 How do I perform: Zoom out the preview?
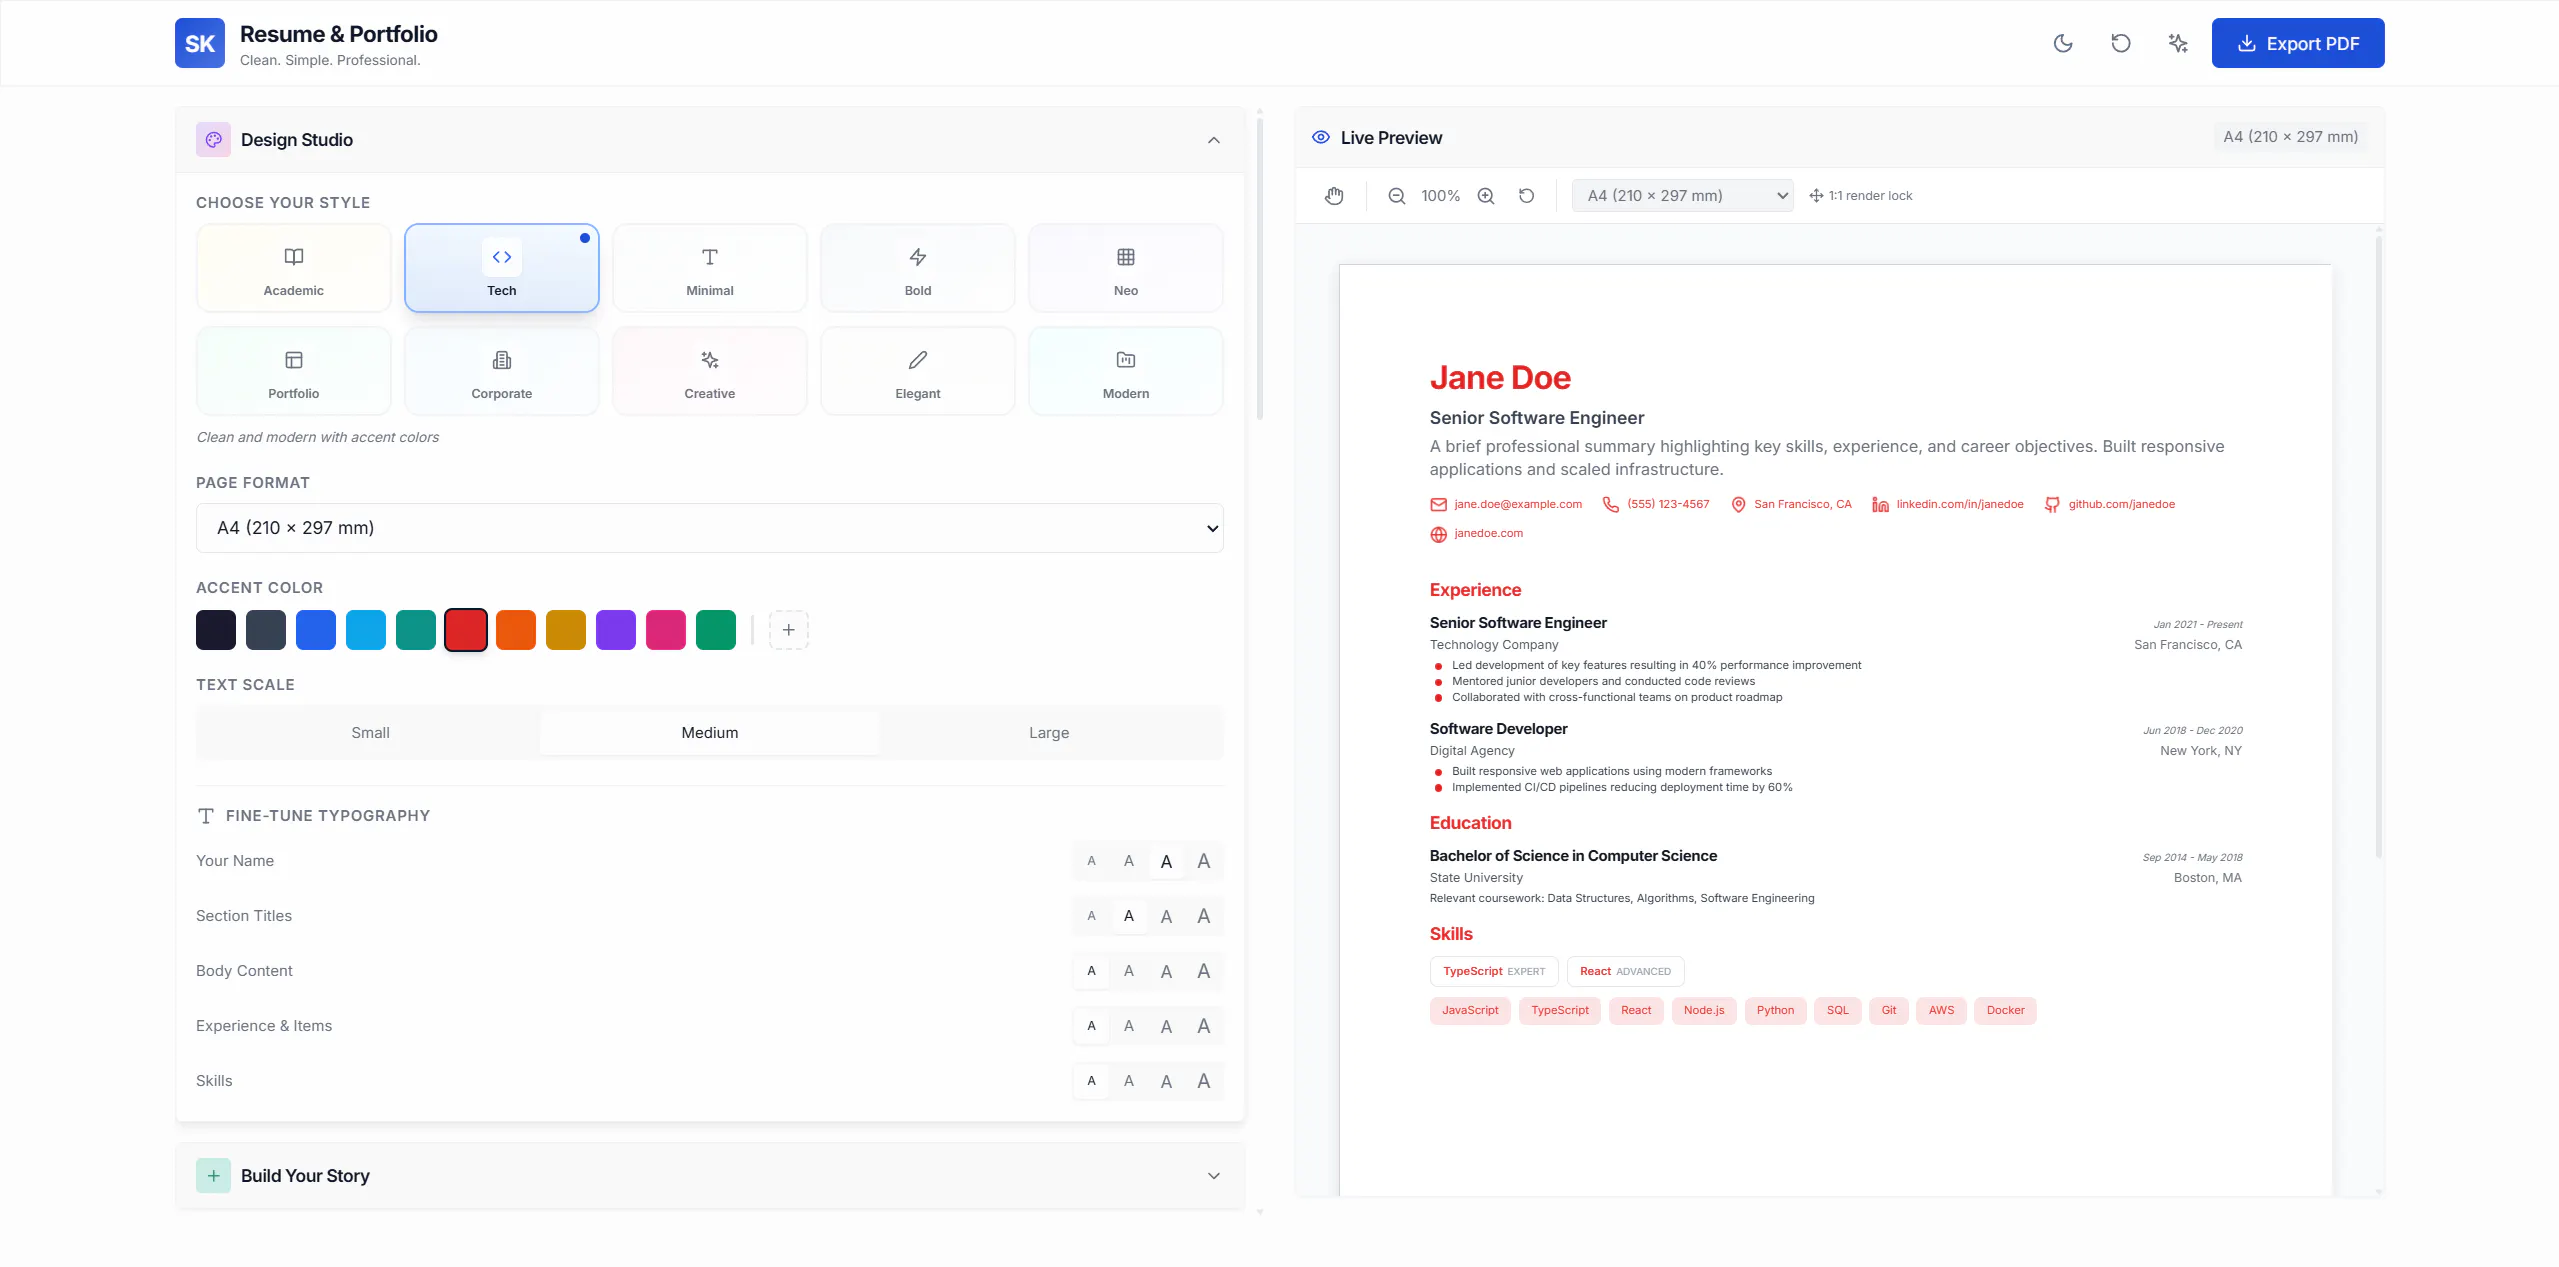[1396, 196]
